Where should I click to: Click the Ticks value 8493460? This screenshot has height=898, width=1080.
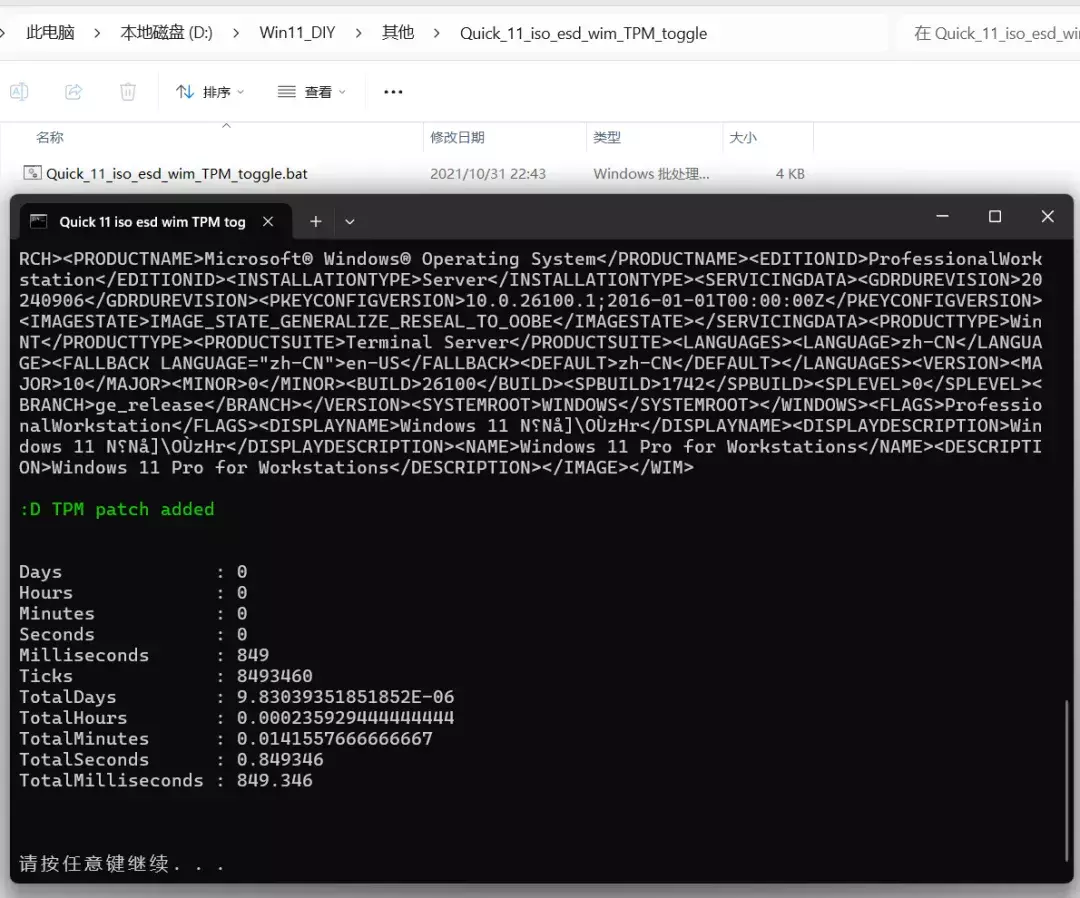tap(274, 676)
